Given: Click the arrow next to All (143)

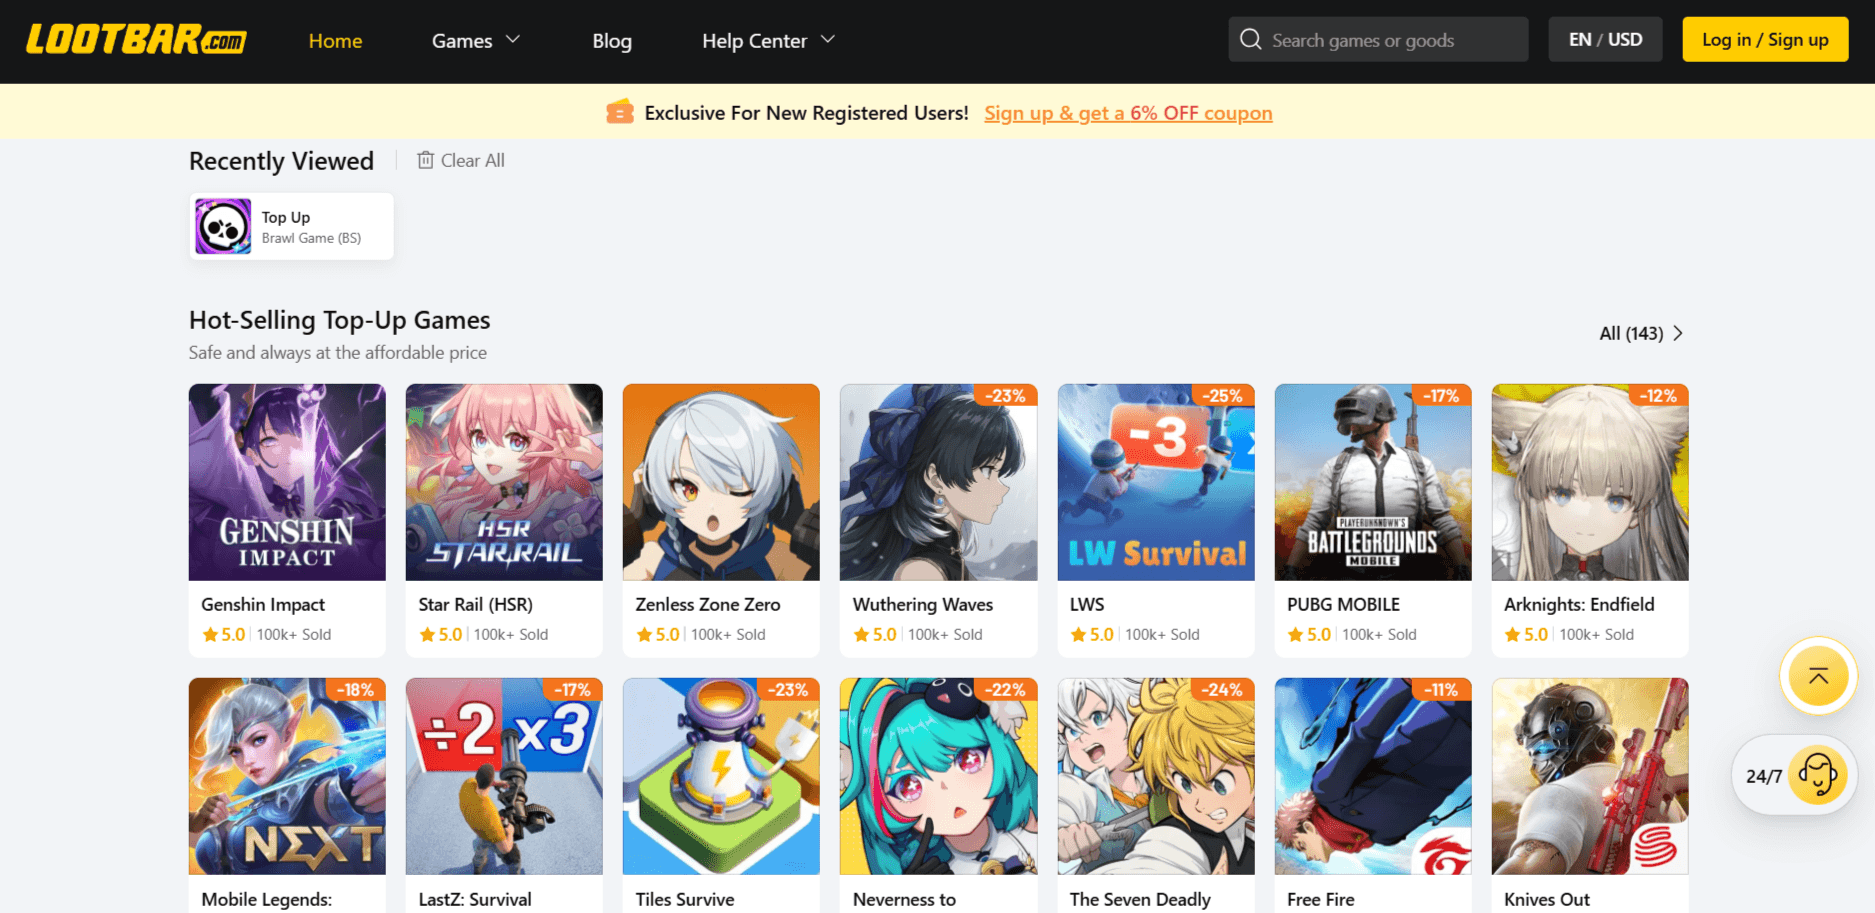Looking at the screenshot, I should pyautogui.click(x=1678, y=333).
